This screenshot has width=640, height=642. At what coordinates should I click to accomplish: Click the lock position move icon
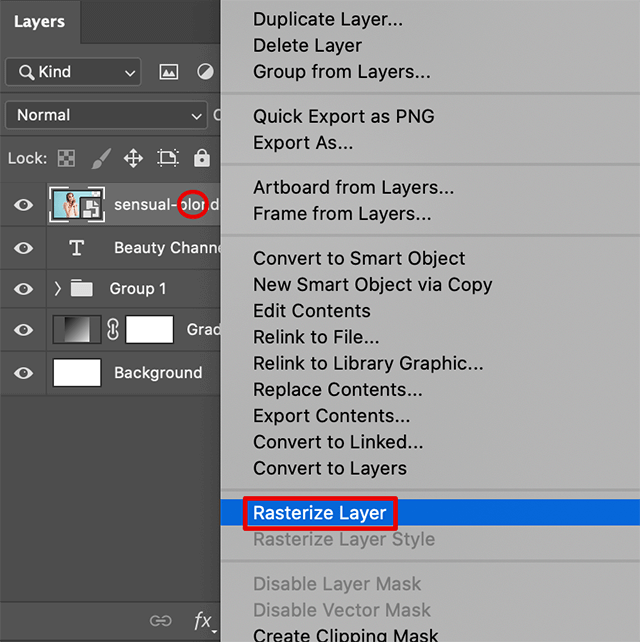[x=133, y=158]
